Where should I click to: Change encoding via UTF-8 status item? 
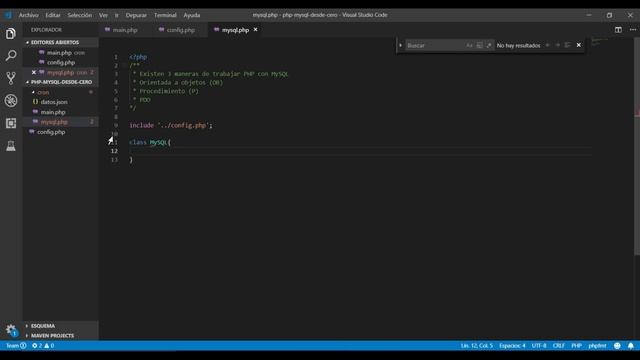[x=539, y=346]
